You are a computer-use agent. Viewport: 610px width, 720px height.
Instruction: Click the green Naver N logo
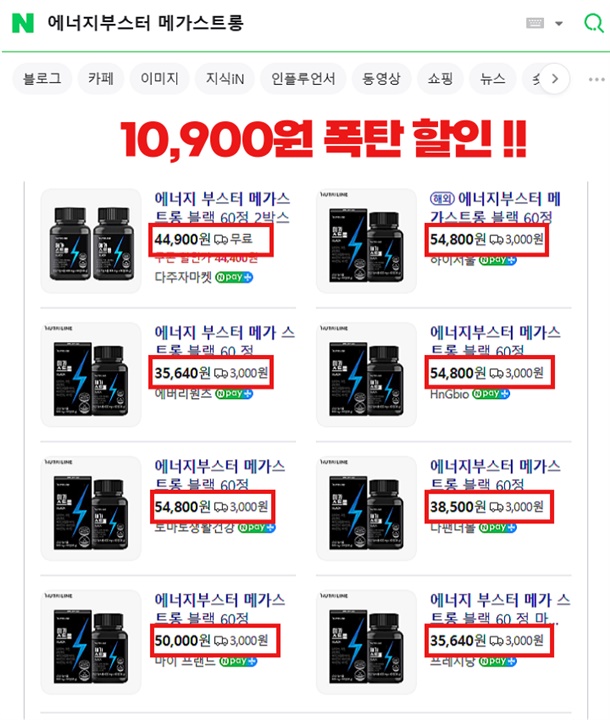[23, 23]
